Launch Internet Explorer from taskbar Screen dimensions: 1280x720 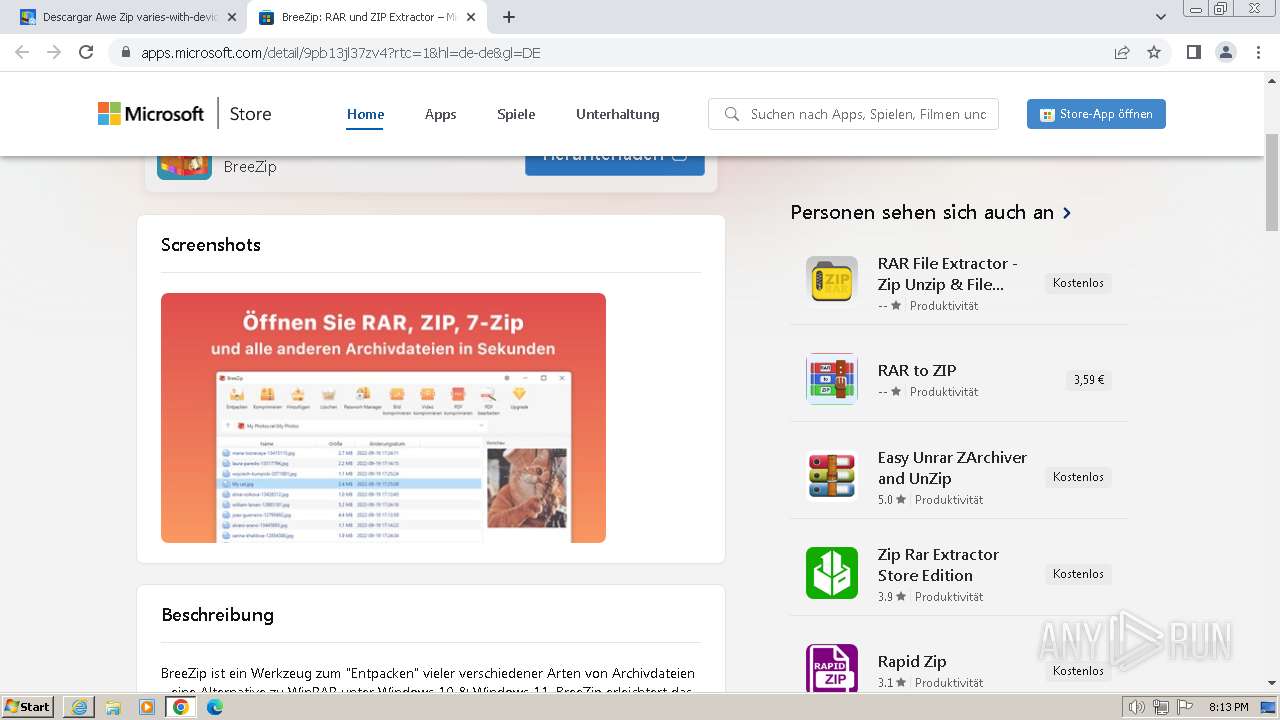(79, 707)
